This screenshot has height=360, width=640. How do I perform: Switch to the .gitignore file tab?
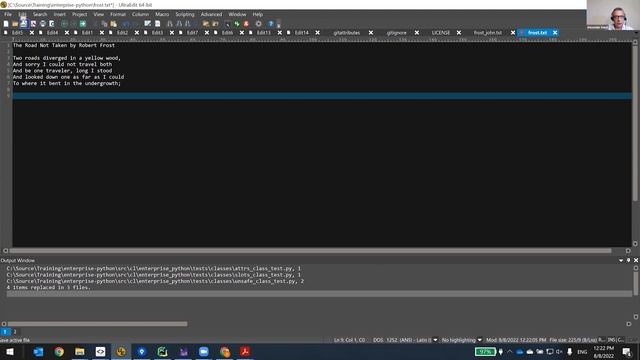396,33
